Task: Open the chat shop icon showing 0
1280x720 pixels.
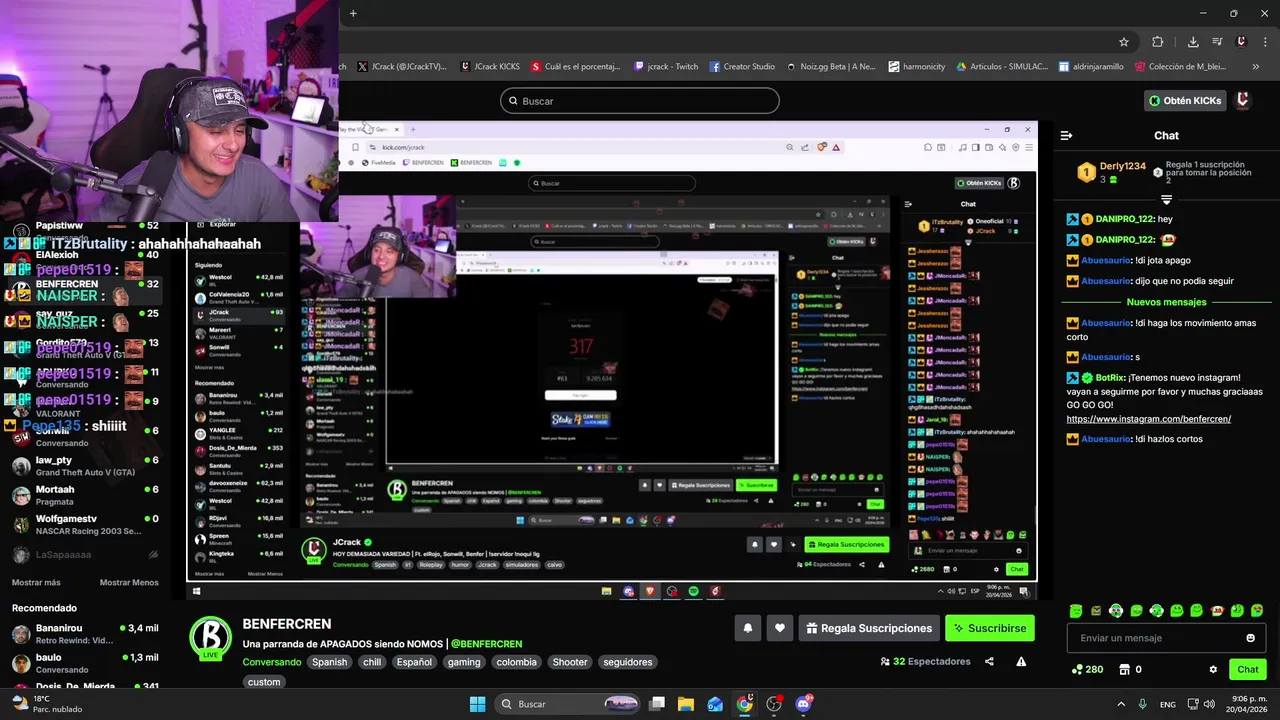Action: point(1130,670)
